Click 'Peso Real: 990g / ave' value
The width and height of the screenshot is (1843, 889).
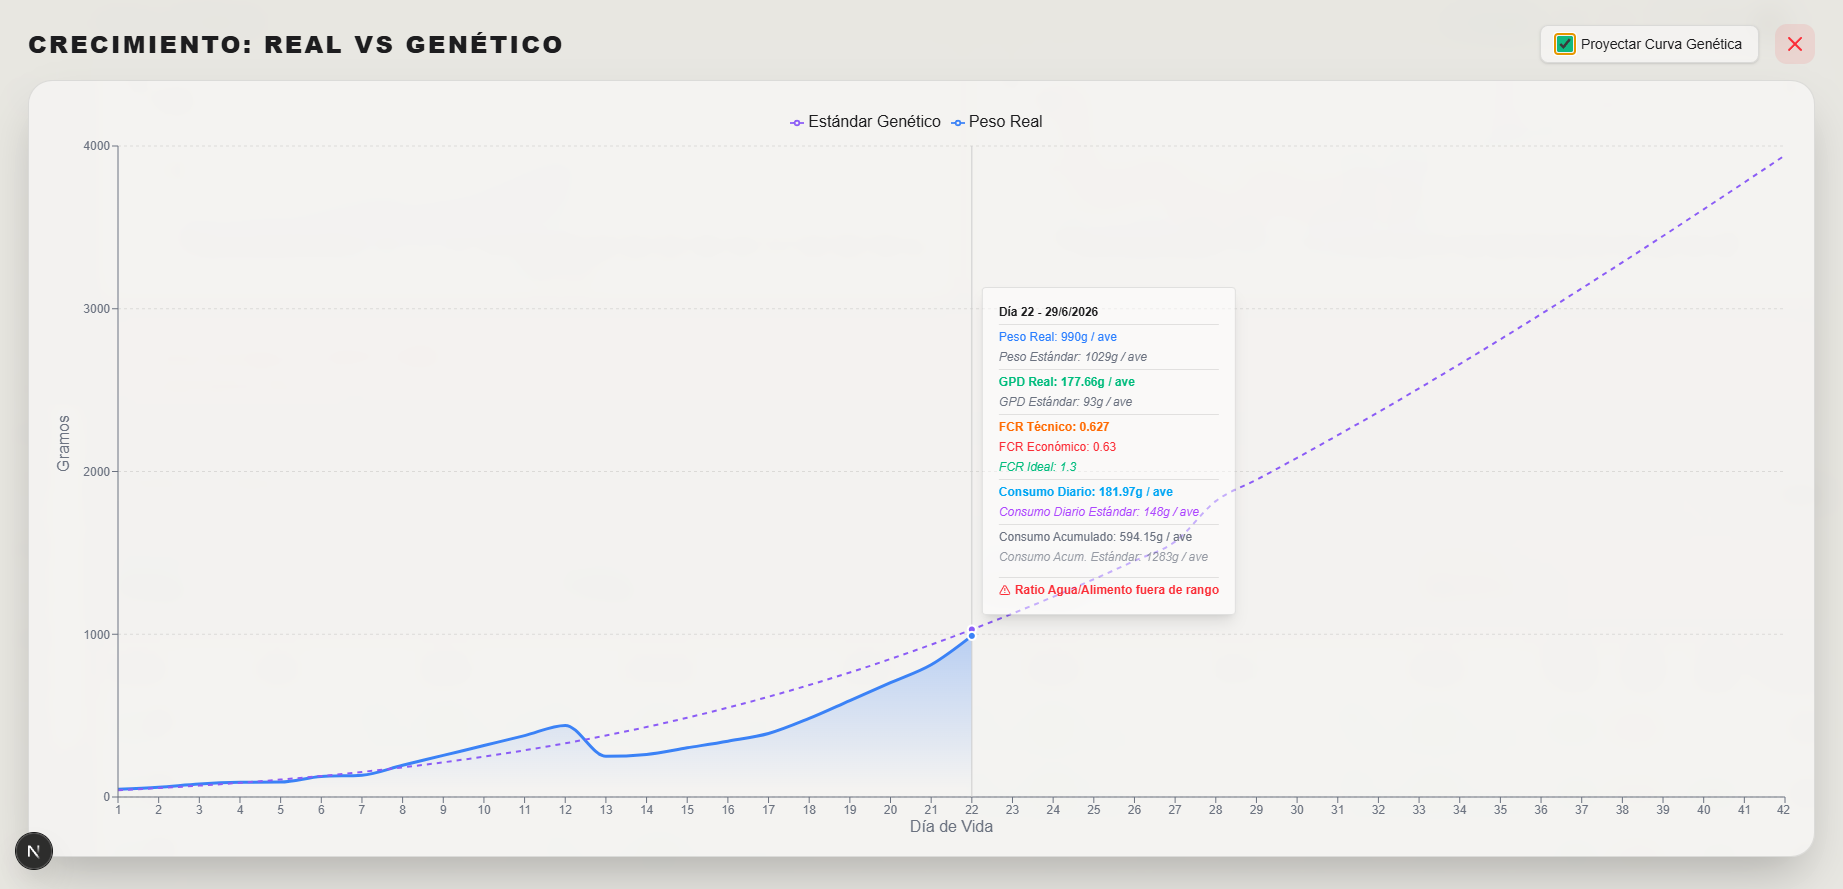(x=1058, y=337)
